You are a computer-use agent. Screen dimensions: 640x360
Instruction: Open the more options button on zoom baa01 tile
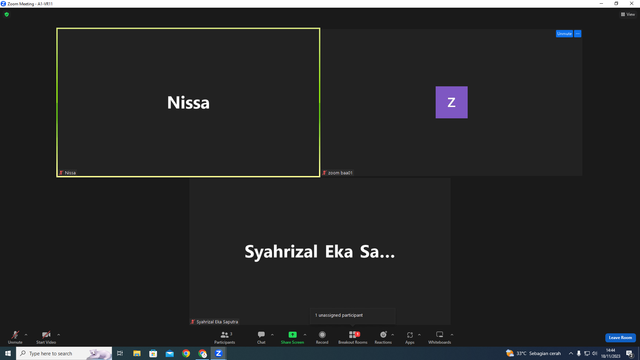tap(578, 34)
